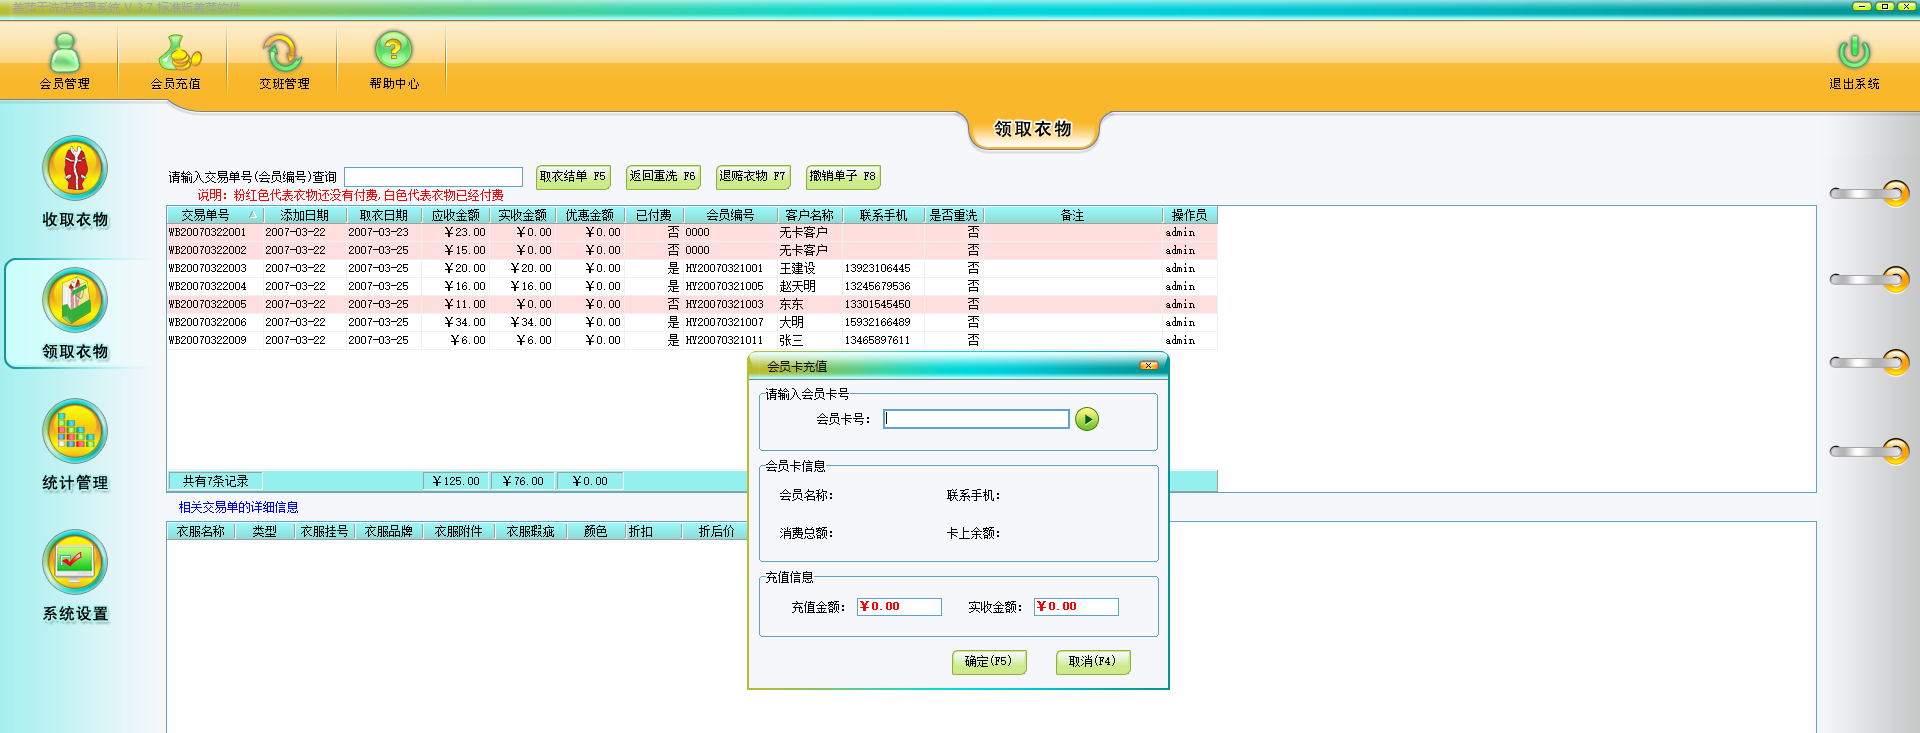The width and height of the screenshot is (1920, 733).
Task: Click green arrow search button beside 会员卡号
Action: (1087, 419)
